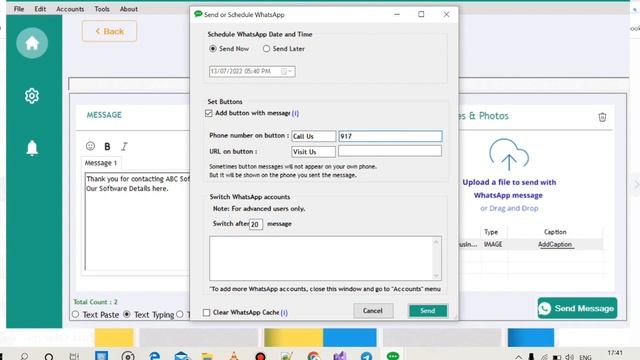The image size is (640, 360).
Task: Open info tooltip beside Clear WhatsApp Cache
Action: pos(284,312)
